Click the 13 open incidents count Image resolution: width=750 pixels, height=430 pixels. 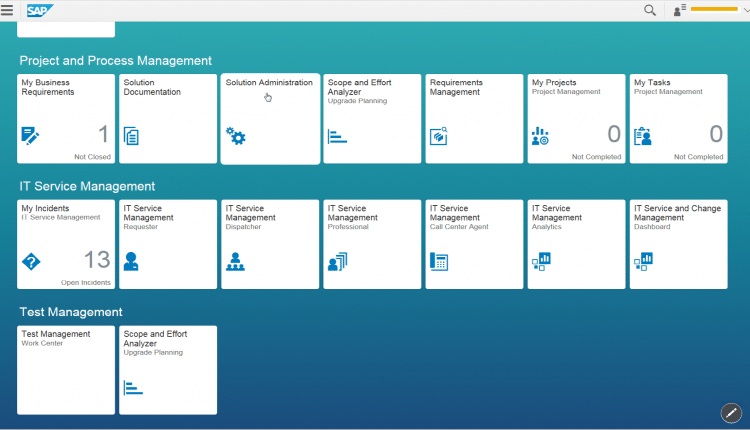[x=97, y=260]
